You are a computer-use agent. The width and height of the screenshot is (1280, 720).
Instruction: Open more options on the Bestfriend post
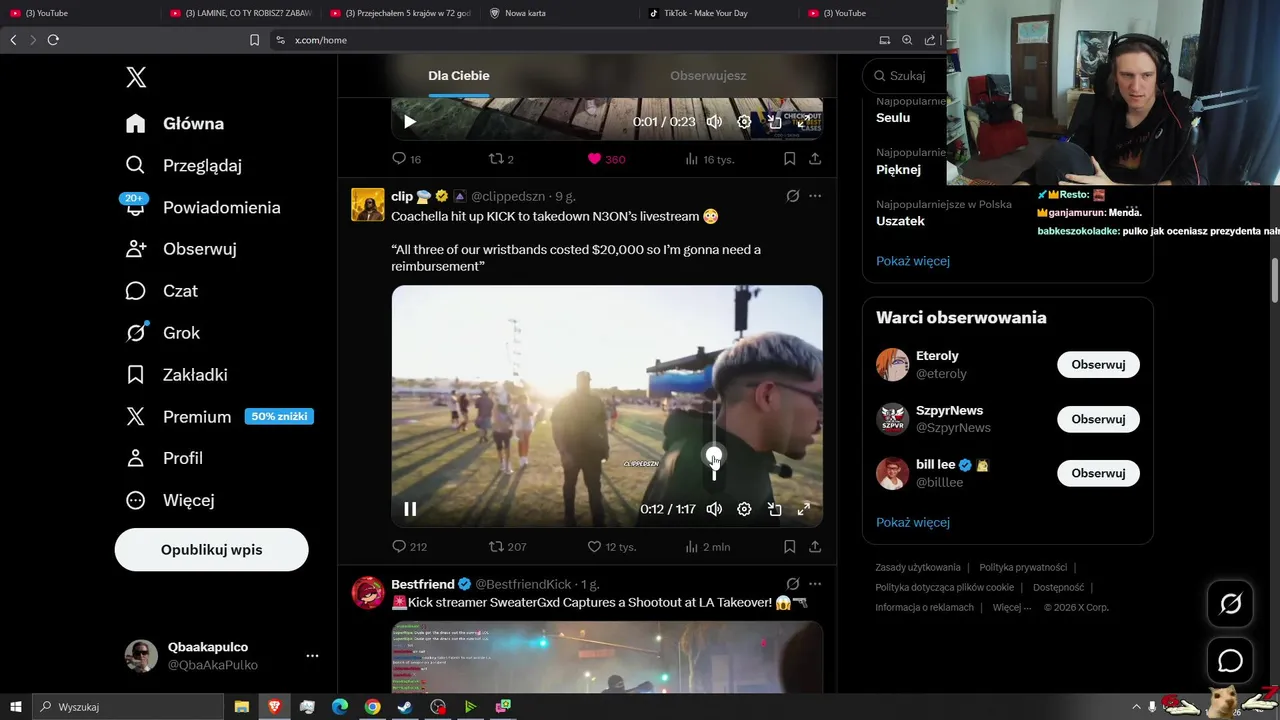point(815,584)
